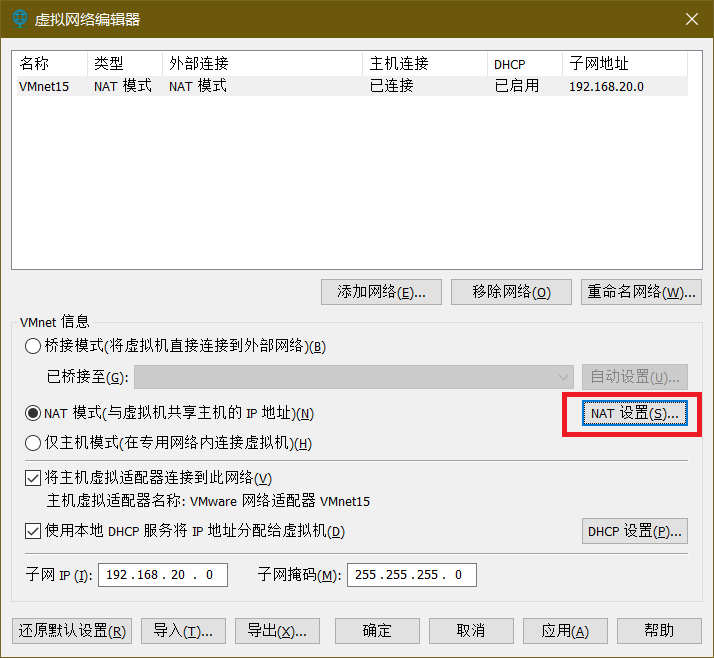This screenshot has height=658, width=714.
Task: Select the host-only mode radio button
Action: pos(32,443)
